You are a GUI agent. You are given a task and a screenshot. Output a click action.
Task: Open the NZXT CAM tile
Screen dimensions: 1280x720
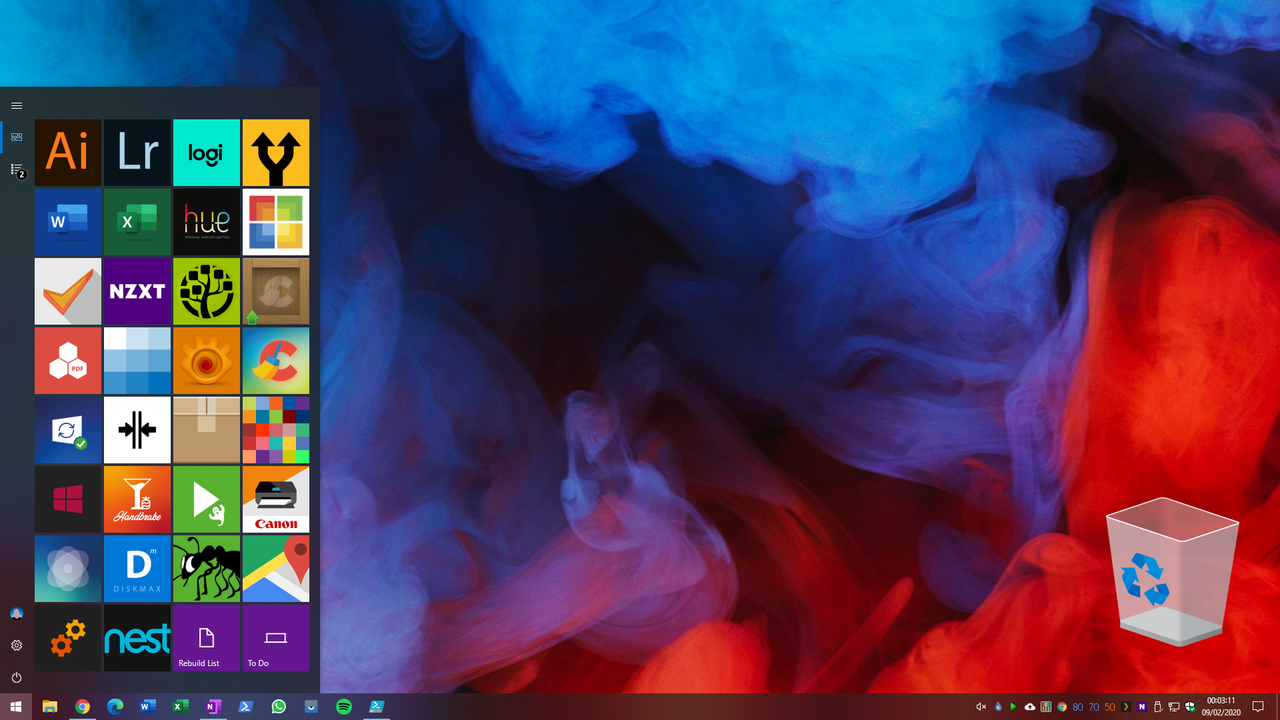pos(137,291)
